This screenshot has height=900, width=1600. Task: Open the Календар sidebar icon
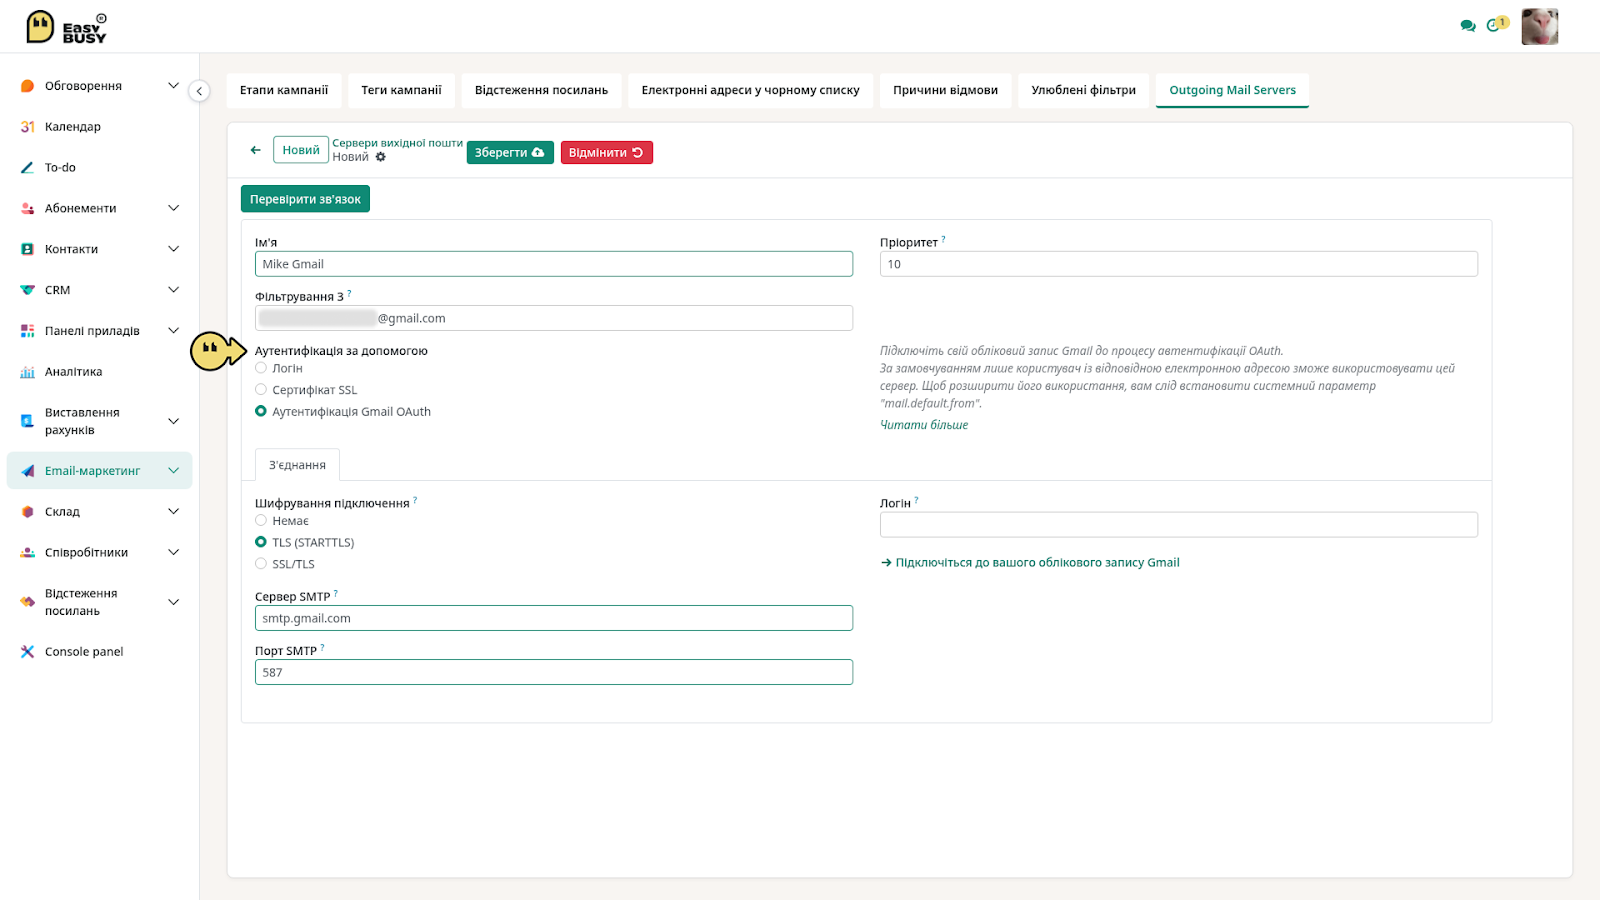click(x=28, y=127)
